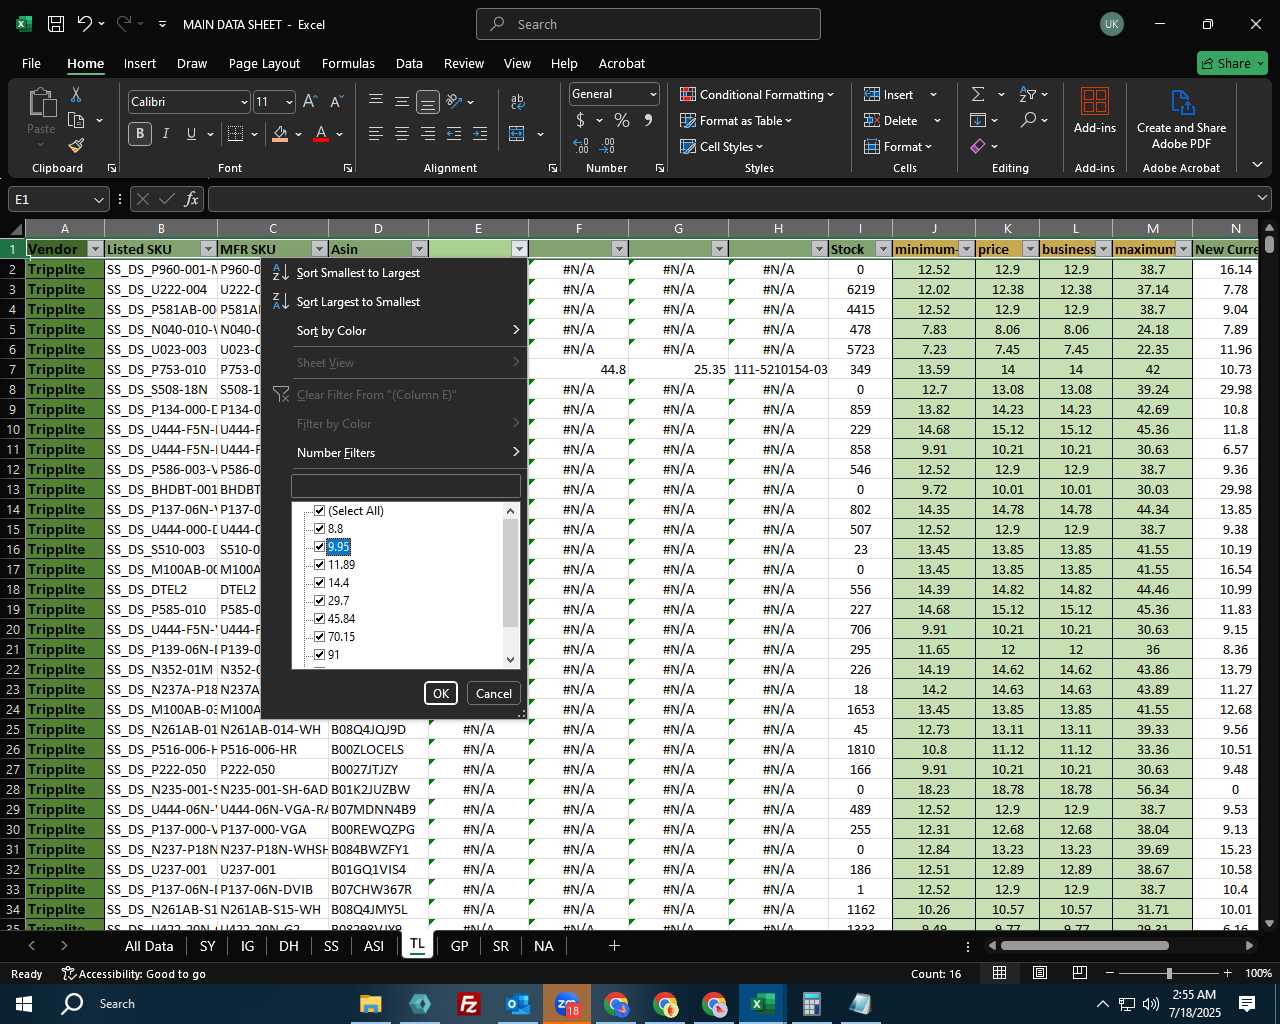
Task: Increase font size with large A icon
Action: tap(310, 101)
